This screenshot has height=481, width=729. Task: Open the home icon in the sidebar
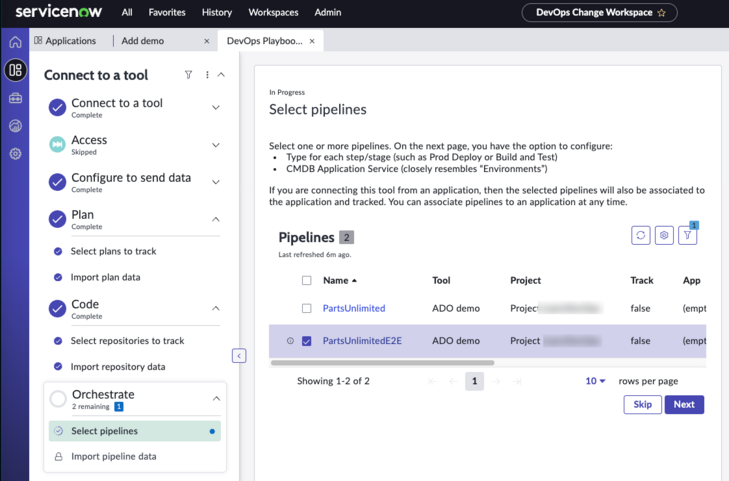click(x=15, y=42)
